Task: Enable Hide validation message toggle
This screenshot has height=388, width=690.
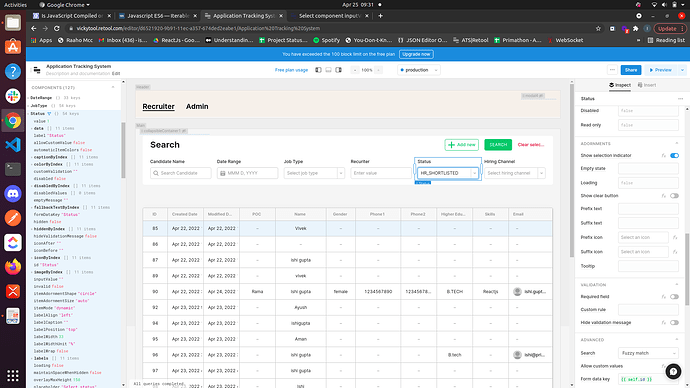Action: click(674, 323)
